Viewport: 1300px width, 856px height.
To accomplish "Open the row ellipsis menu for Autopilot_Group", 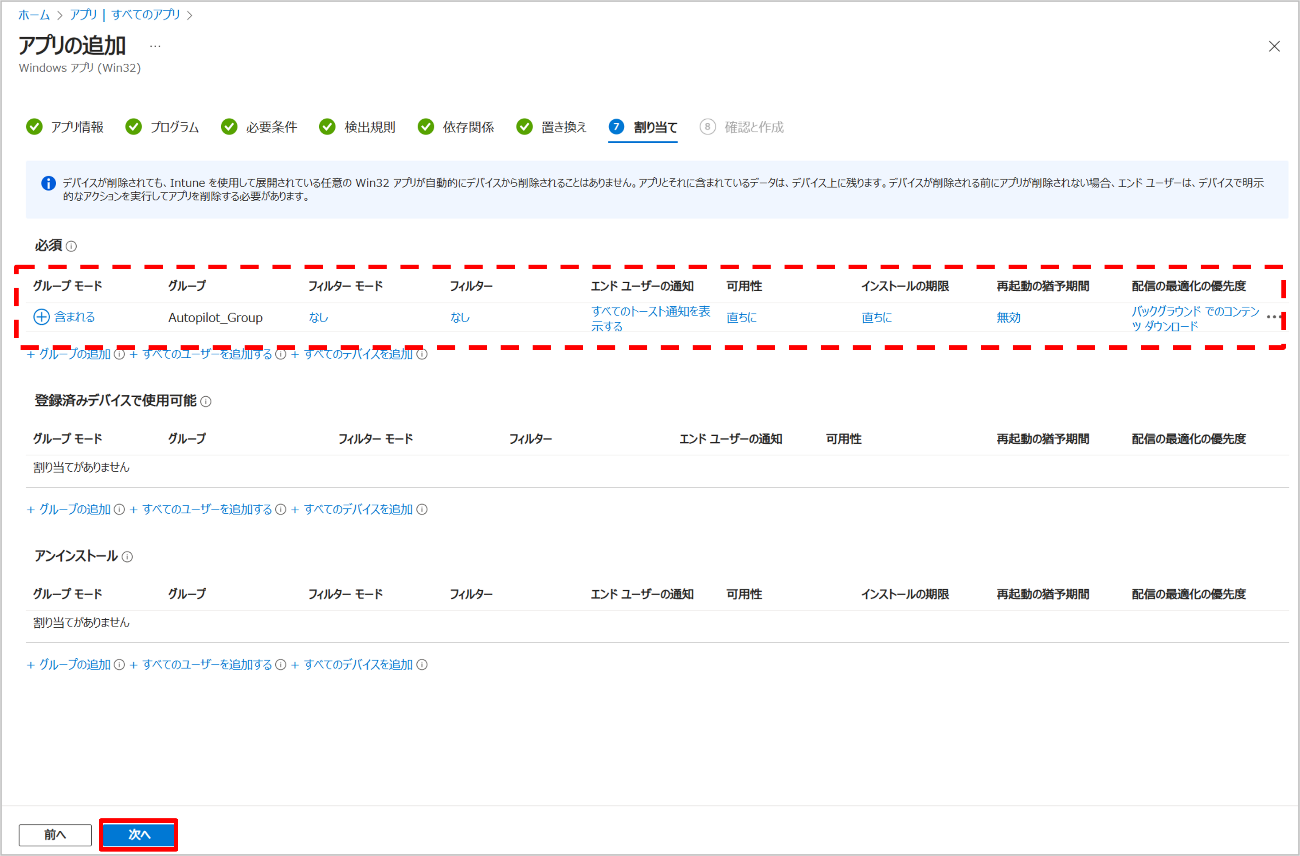I will (x=1273, y=317).
